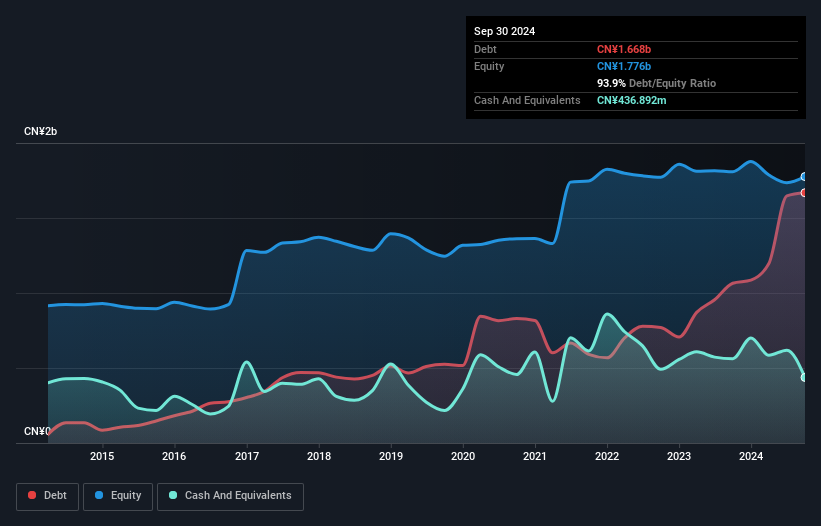Click the 2024 x-axis label

[751, 456]
